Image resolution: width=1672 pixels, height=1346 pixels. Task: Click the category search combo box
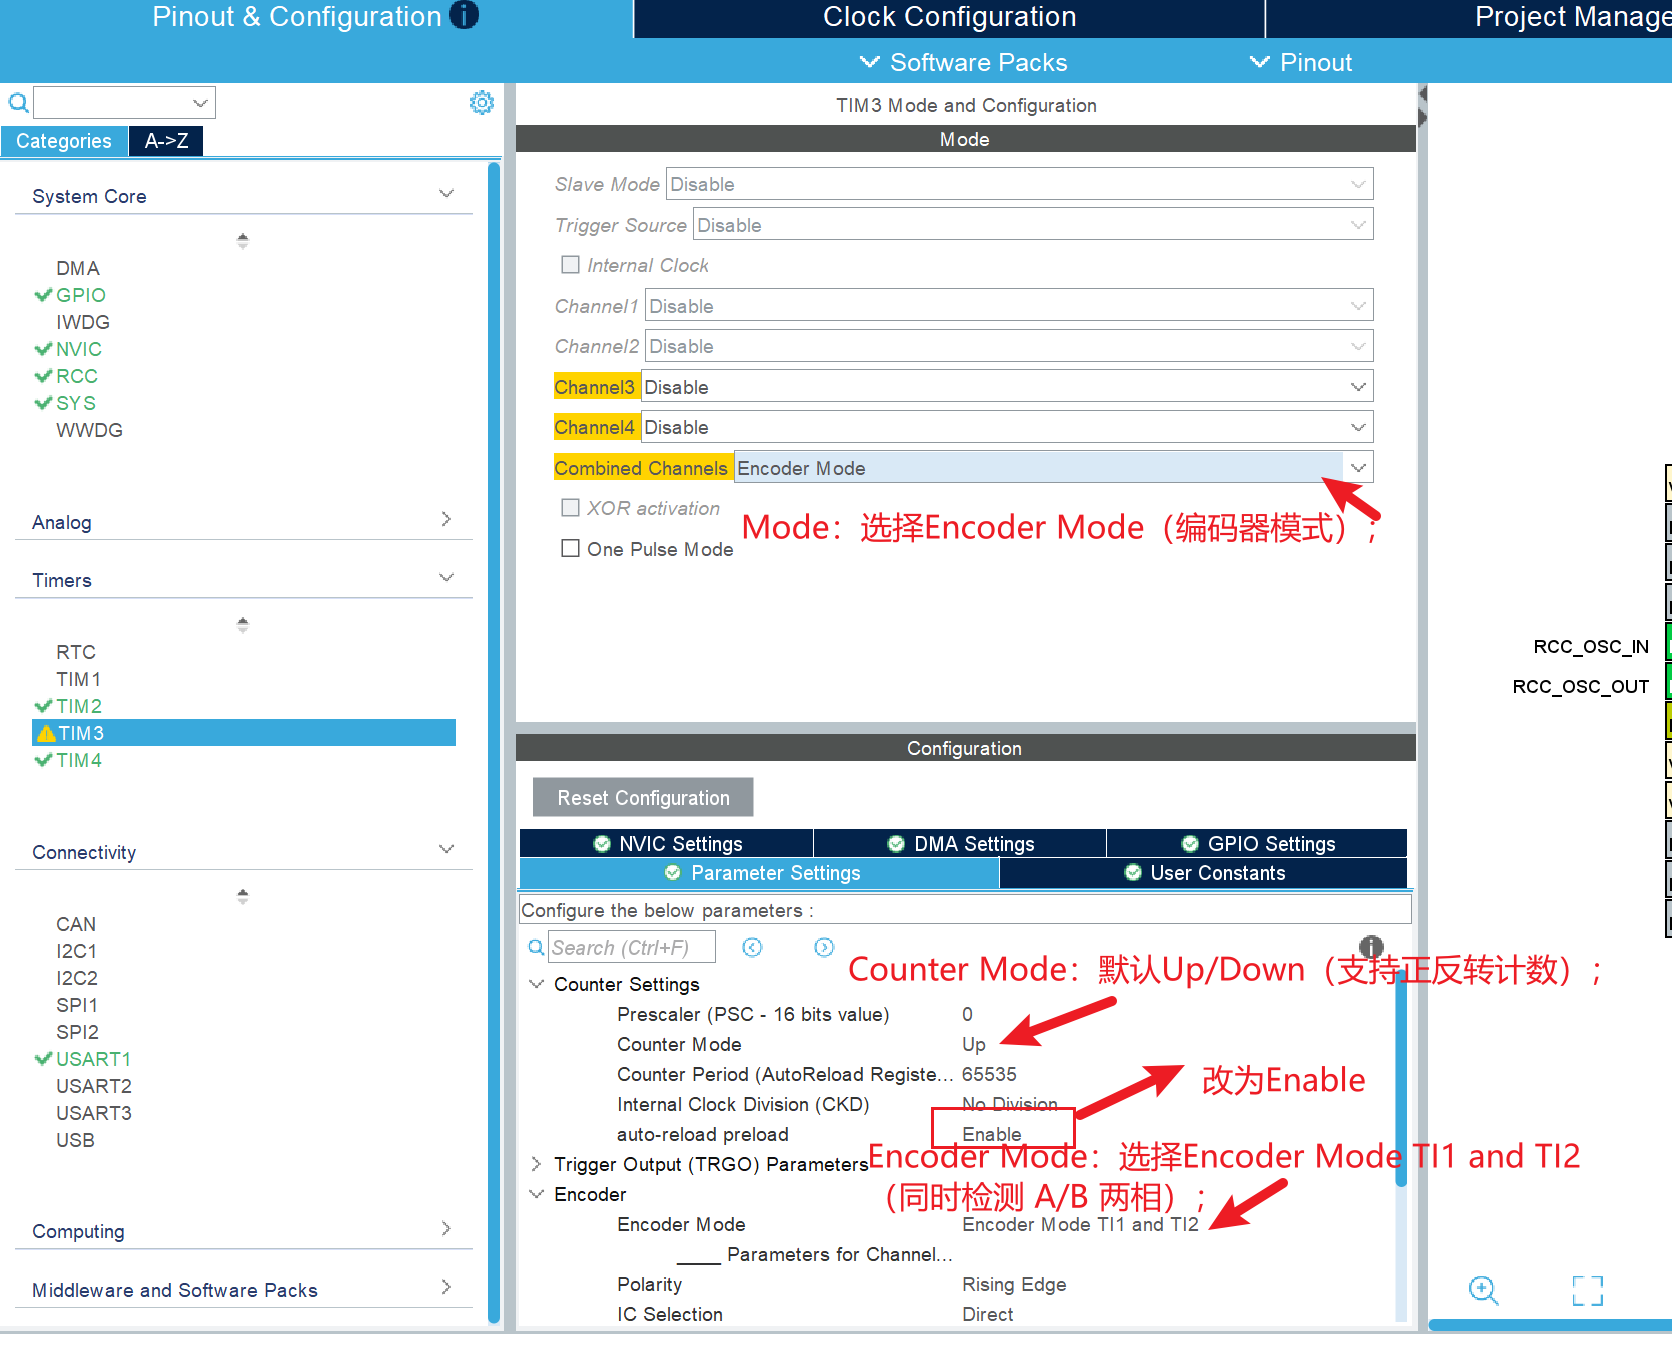pyautogui.click(x=125, y=102)
